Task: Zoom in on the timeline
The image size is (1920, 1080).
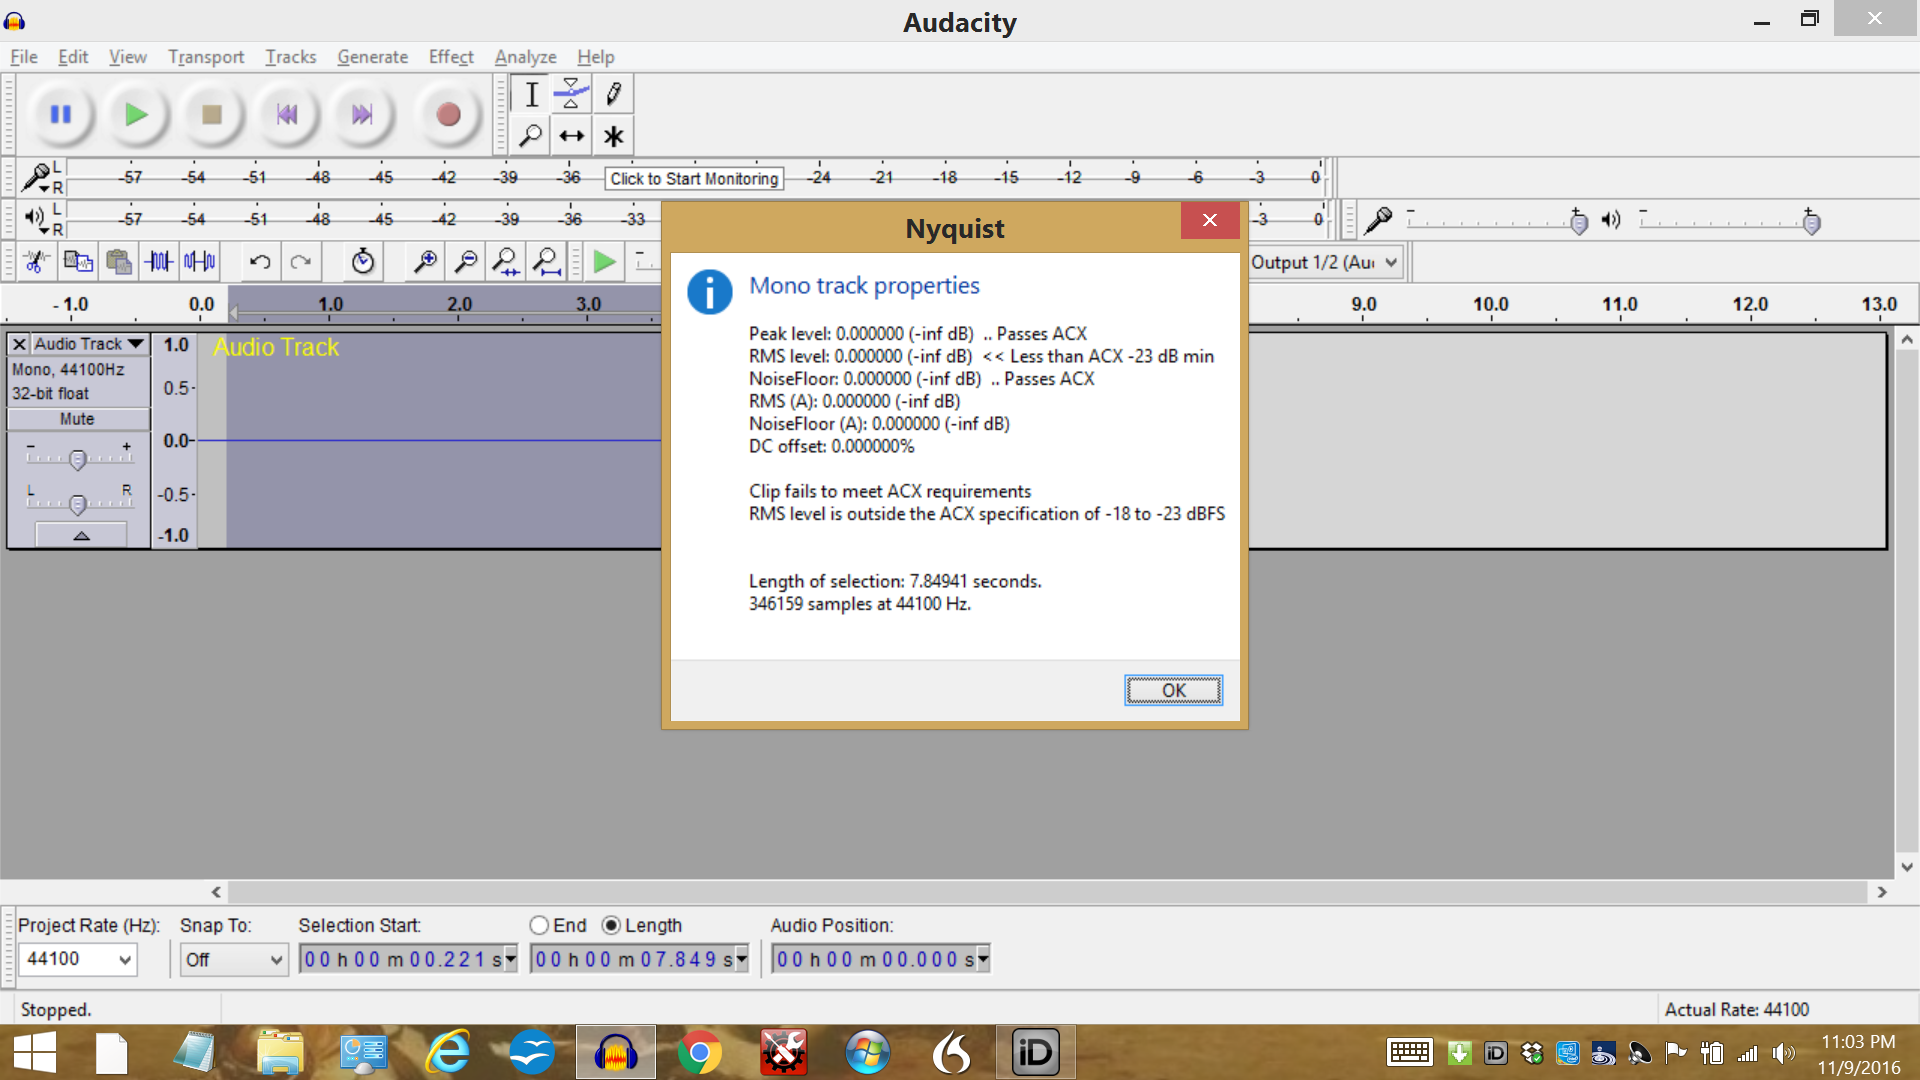Action: tap(425, 261)
